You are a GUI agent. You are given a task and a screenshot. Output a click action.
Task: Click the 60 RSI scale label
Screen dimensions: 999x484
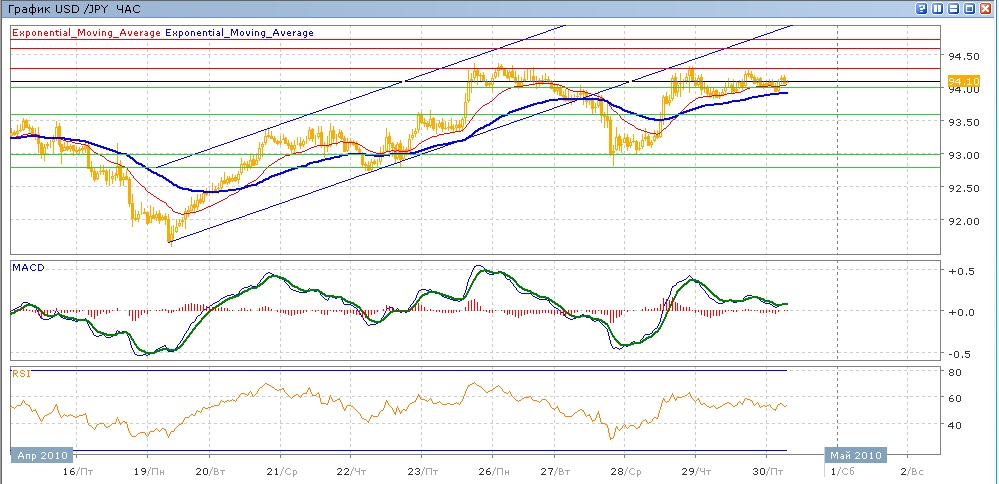[x=955, y=399]
